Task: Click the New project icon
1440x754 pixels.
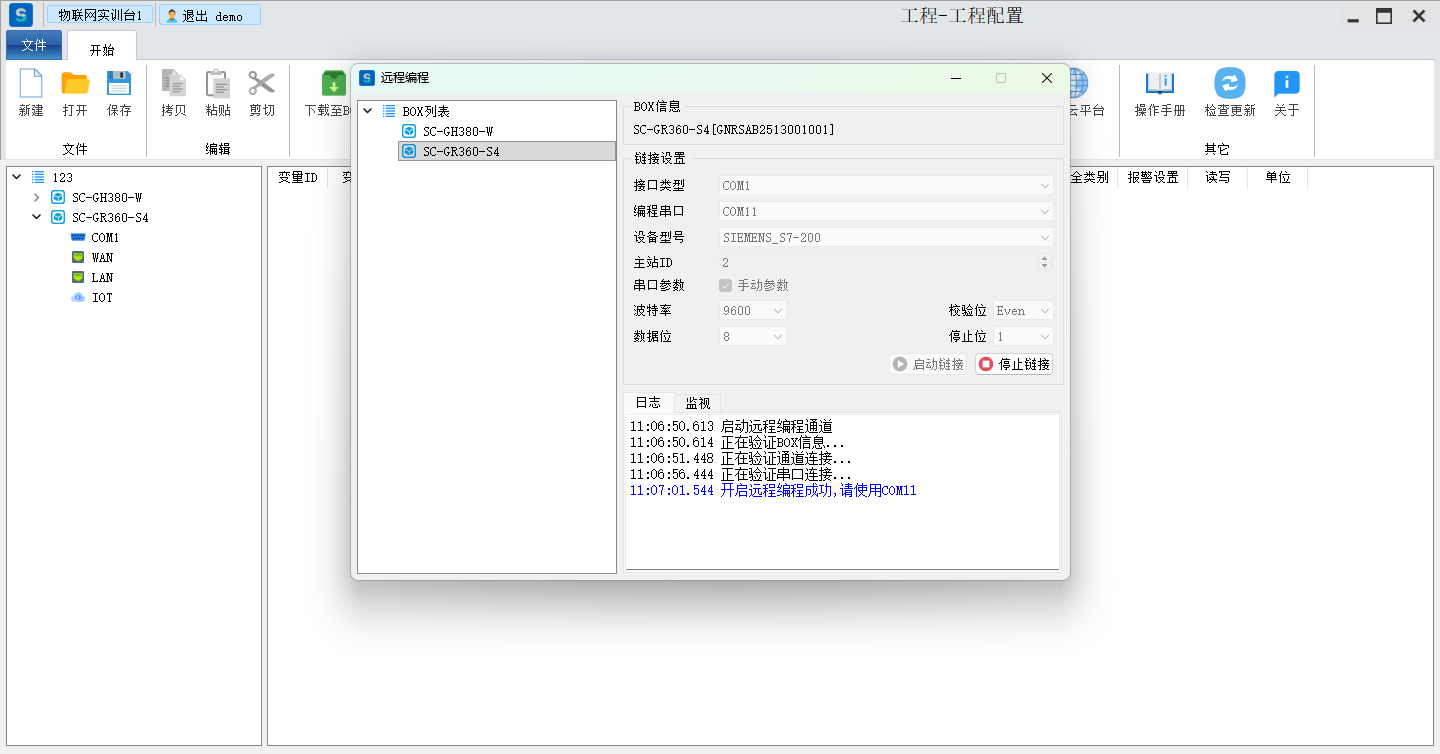Action: 31,84
